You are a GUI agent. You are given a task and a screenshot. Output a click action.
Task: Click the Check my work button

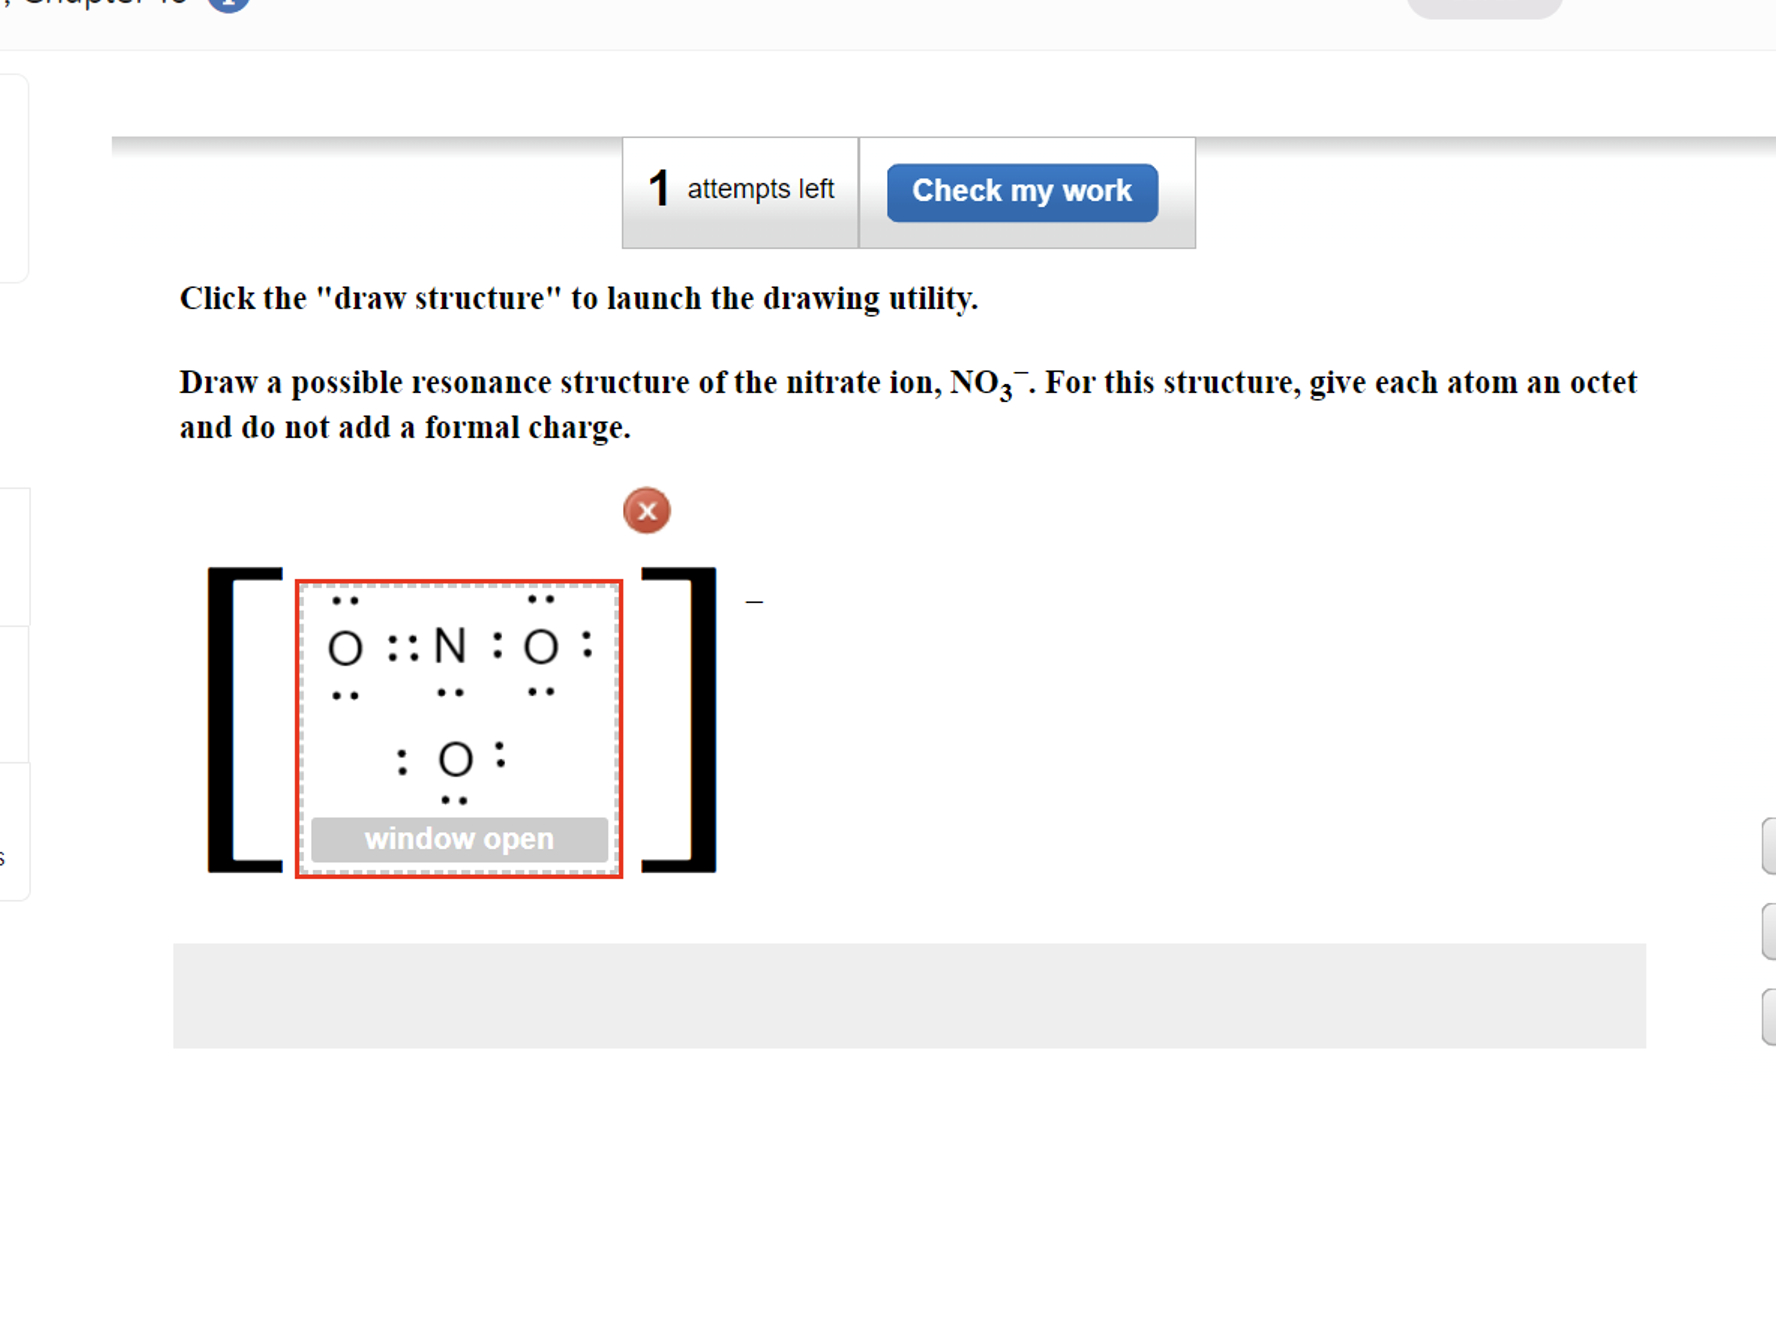pos(1022,190)
